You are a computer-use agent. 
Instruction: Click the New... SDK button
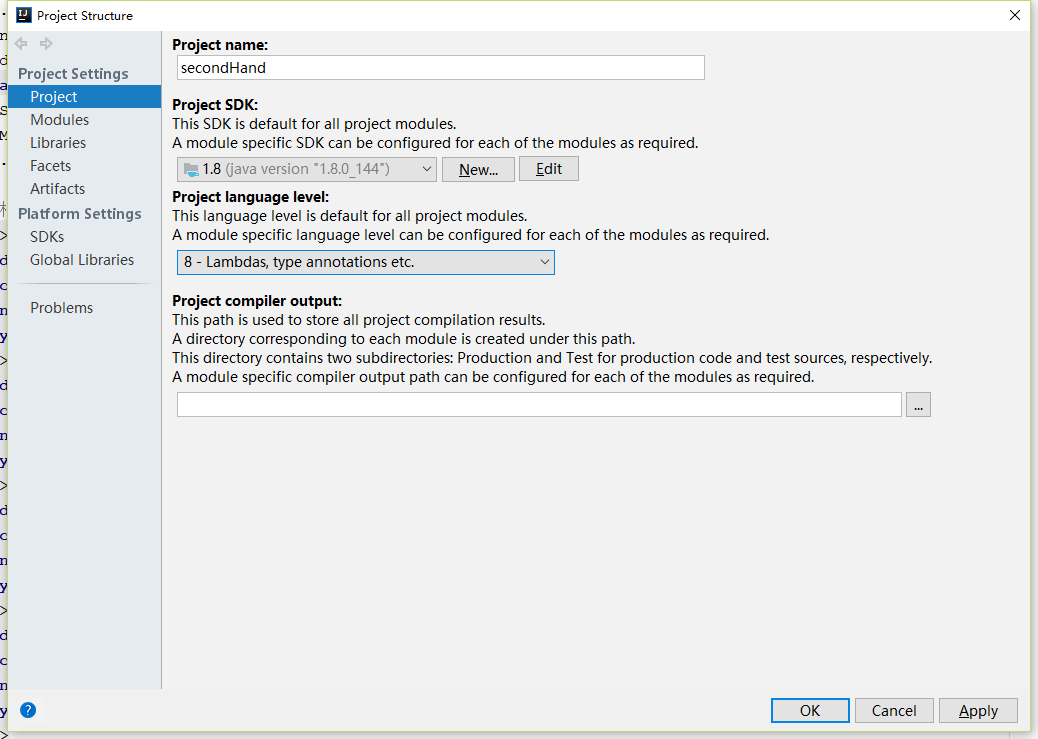coord(478,169)
